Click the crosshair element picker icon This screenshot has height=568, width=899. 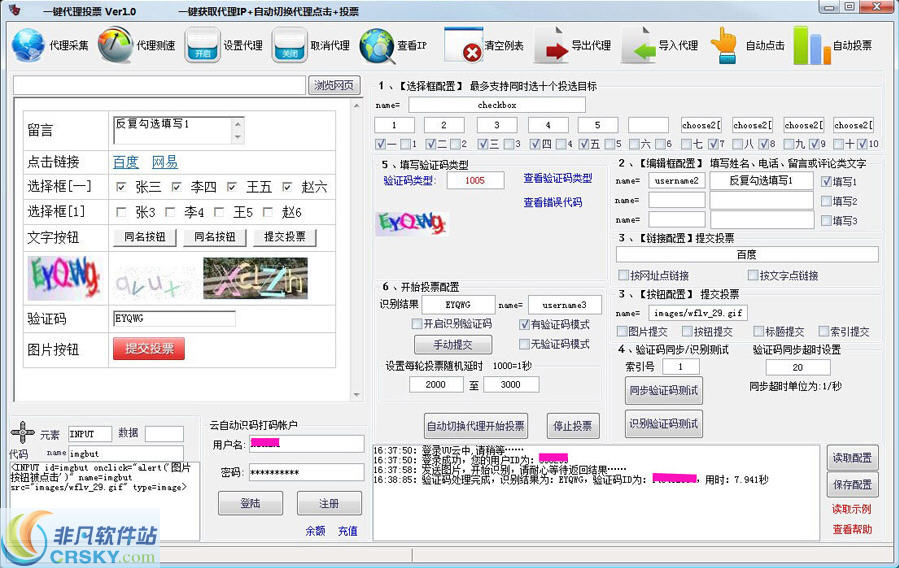pos(22,433)
